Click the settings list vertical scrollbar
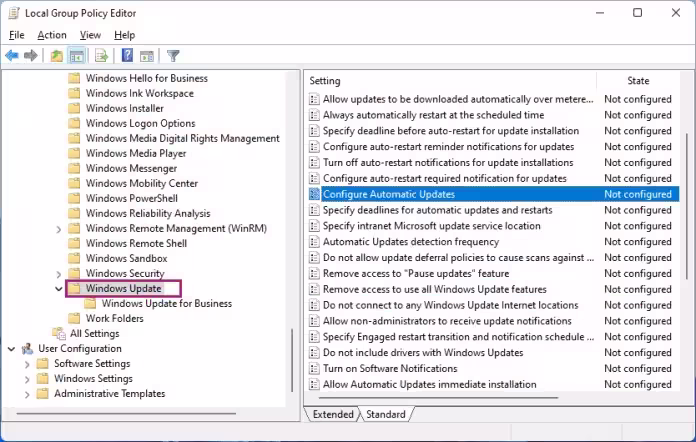 (687, 206)
